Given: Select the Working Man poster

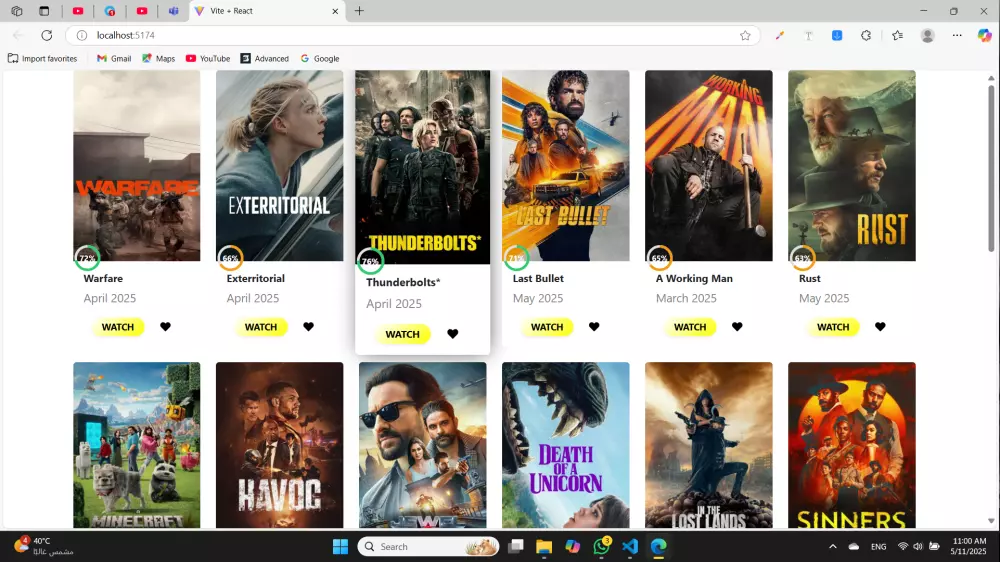Looking at the screenshot, I should pyautogui.click(x=709, y=165).
